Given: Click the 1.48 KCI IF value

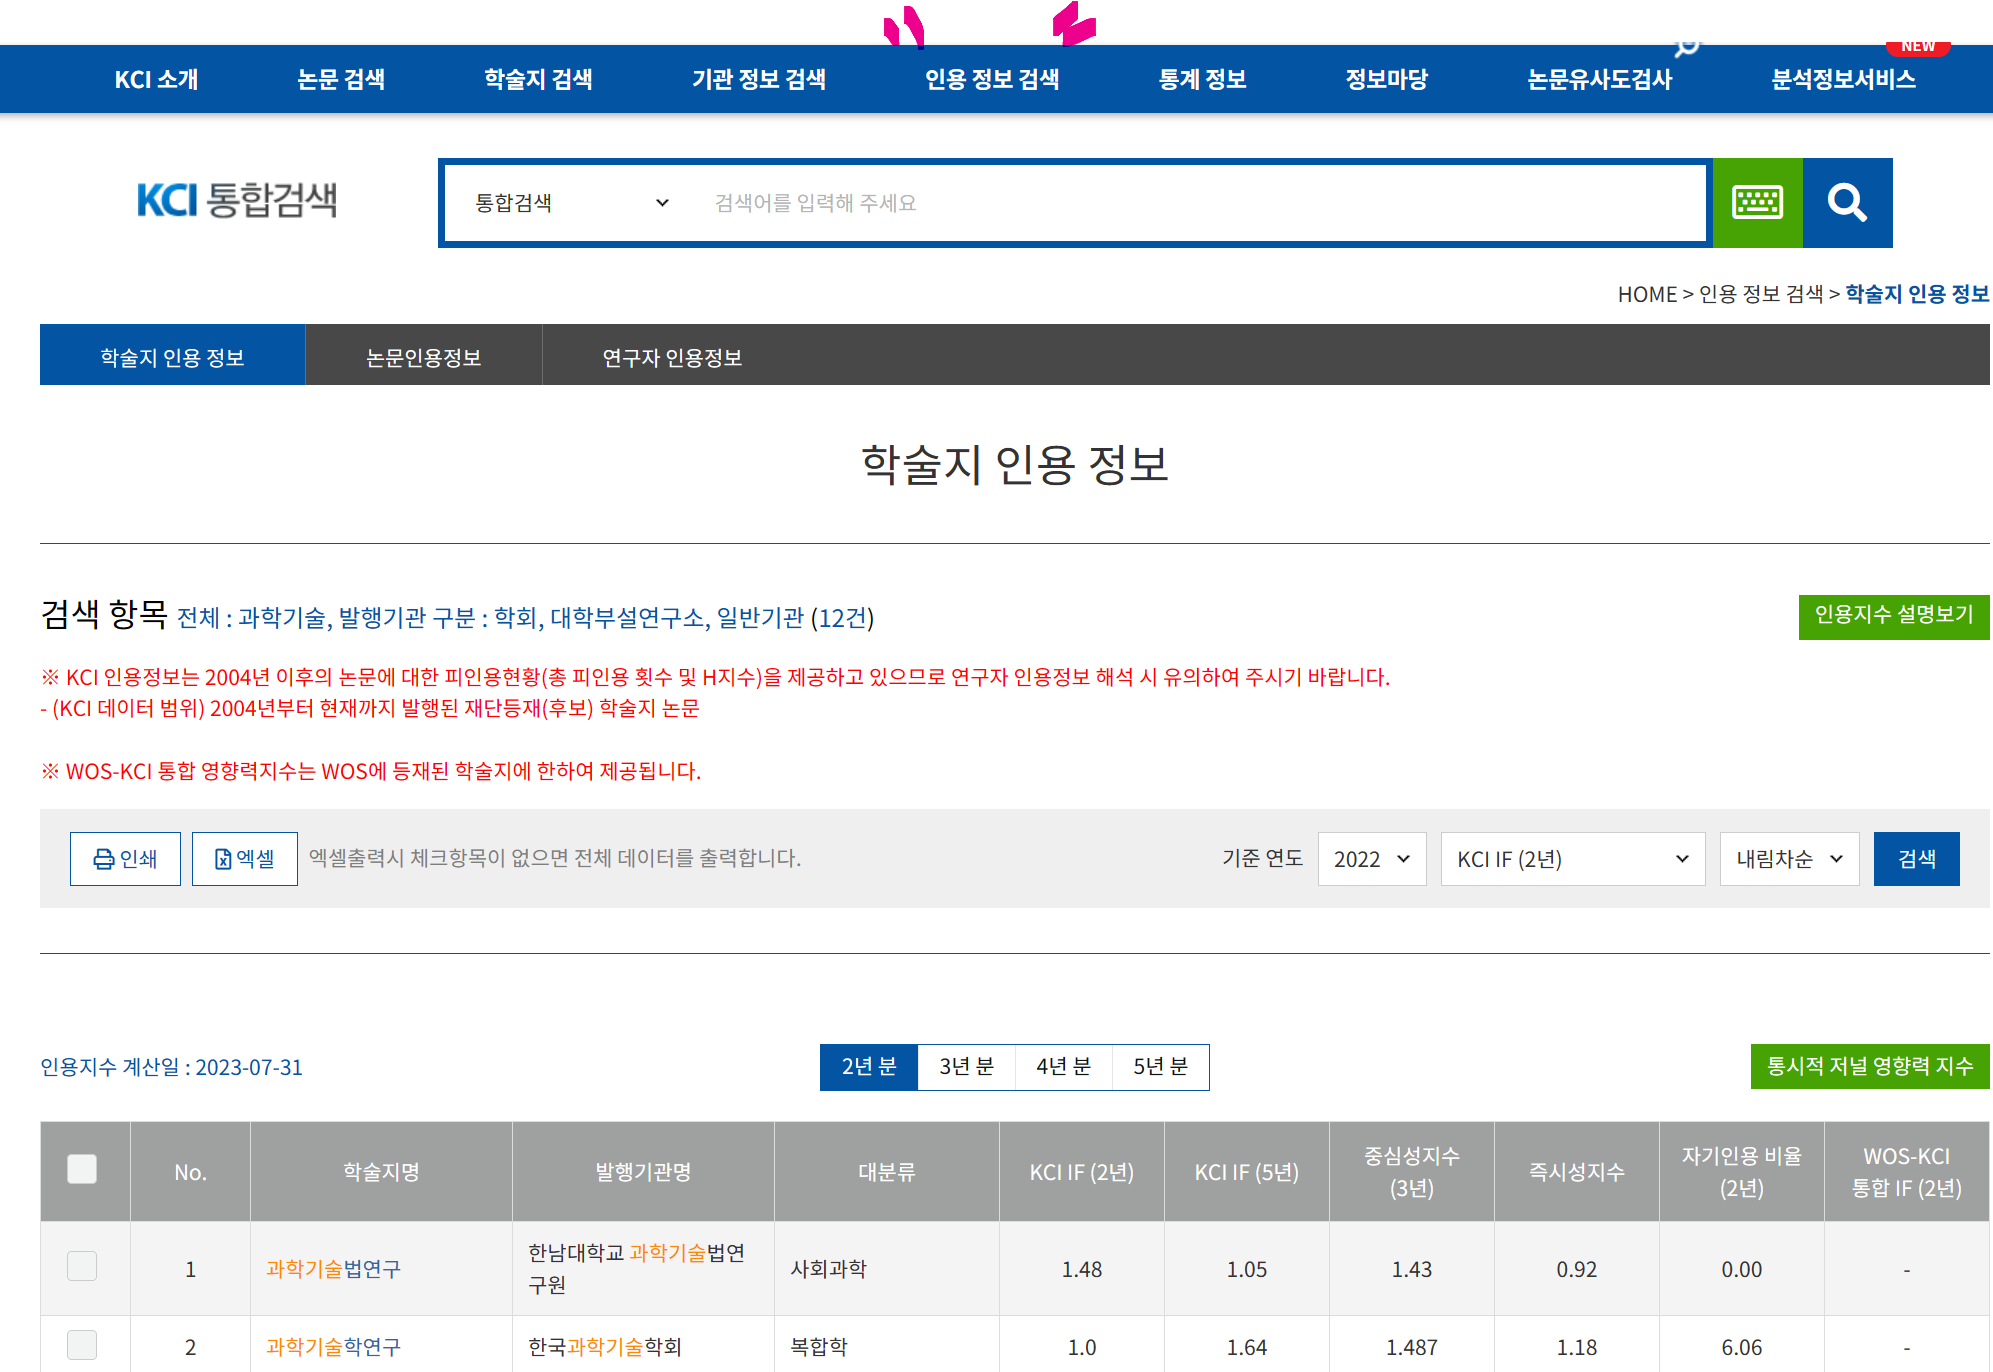Looking at the screenshot, I should (1082, 1269).
